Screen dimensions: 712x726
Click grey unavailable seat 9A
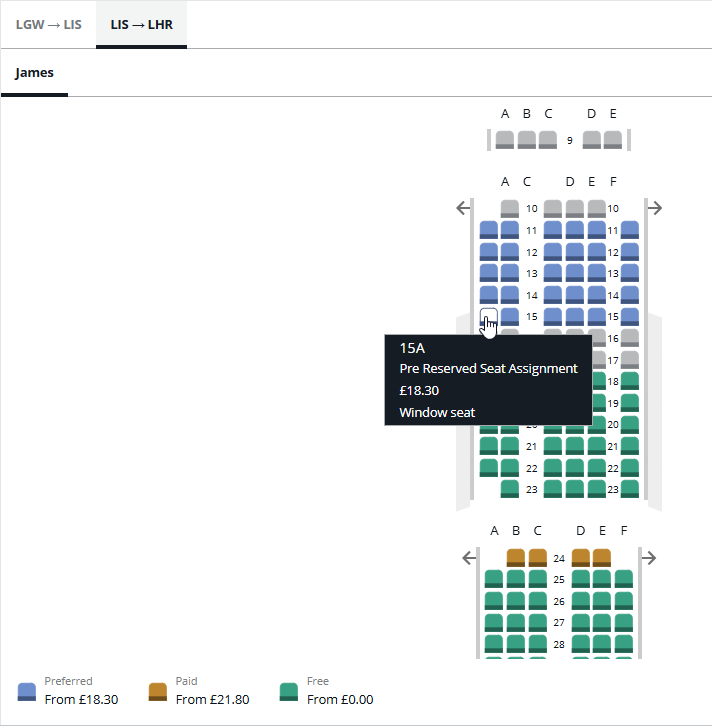click(x=505, y=140)
